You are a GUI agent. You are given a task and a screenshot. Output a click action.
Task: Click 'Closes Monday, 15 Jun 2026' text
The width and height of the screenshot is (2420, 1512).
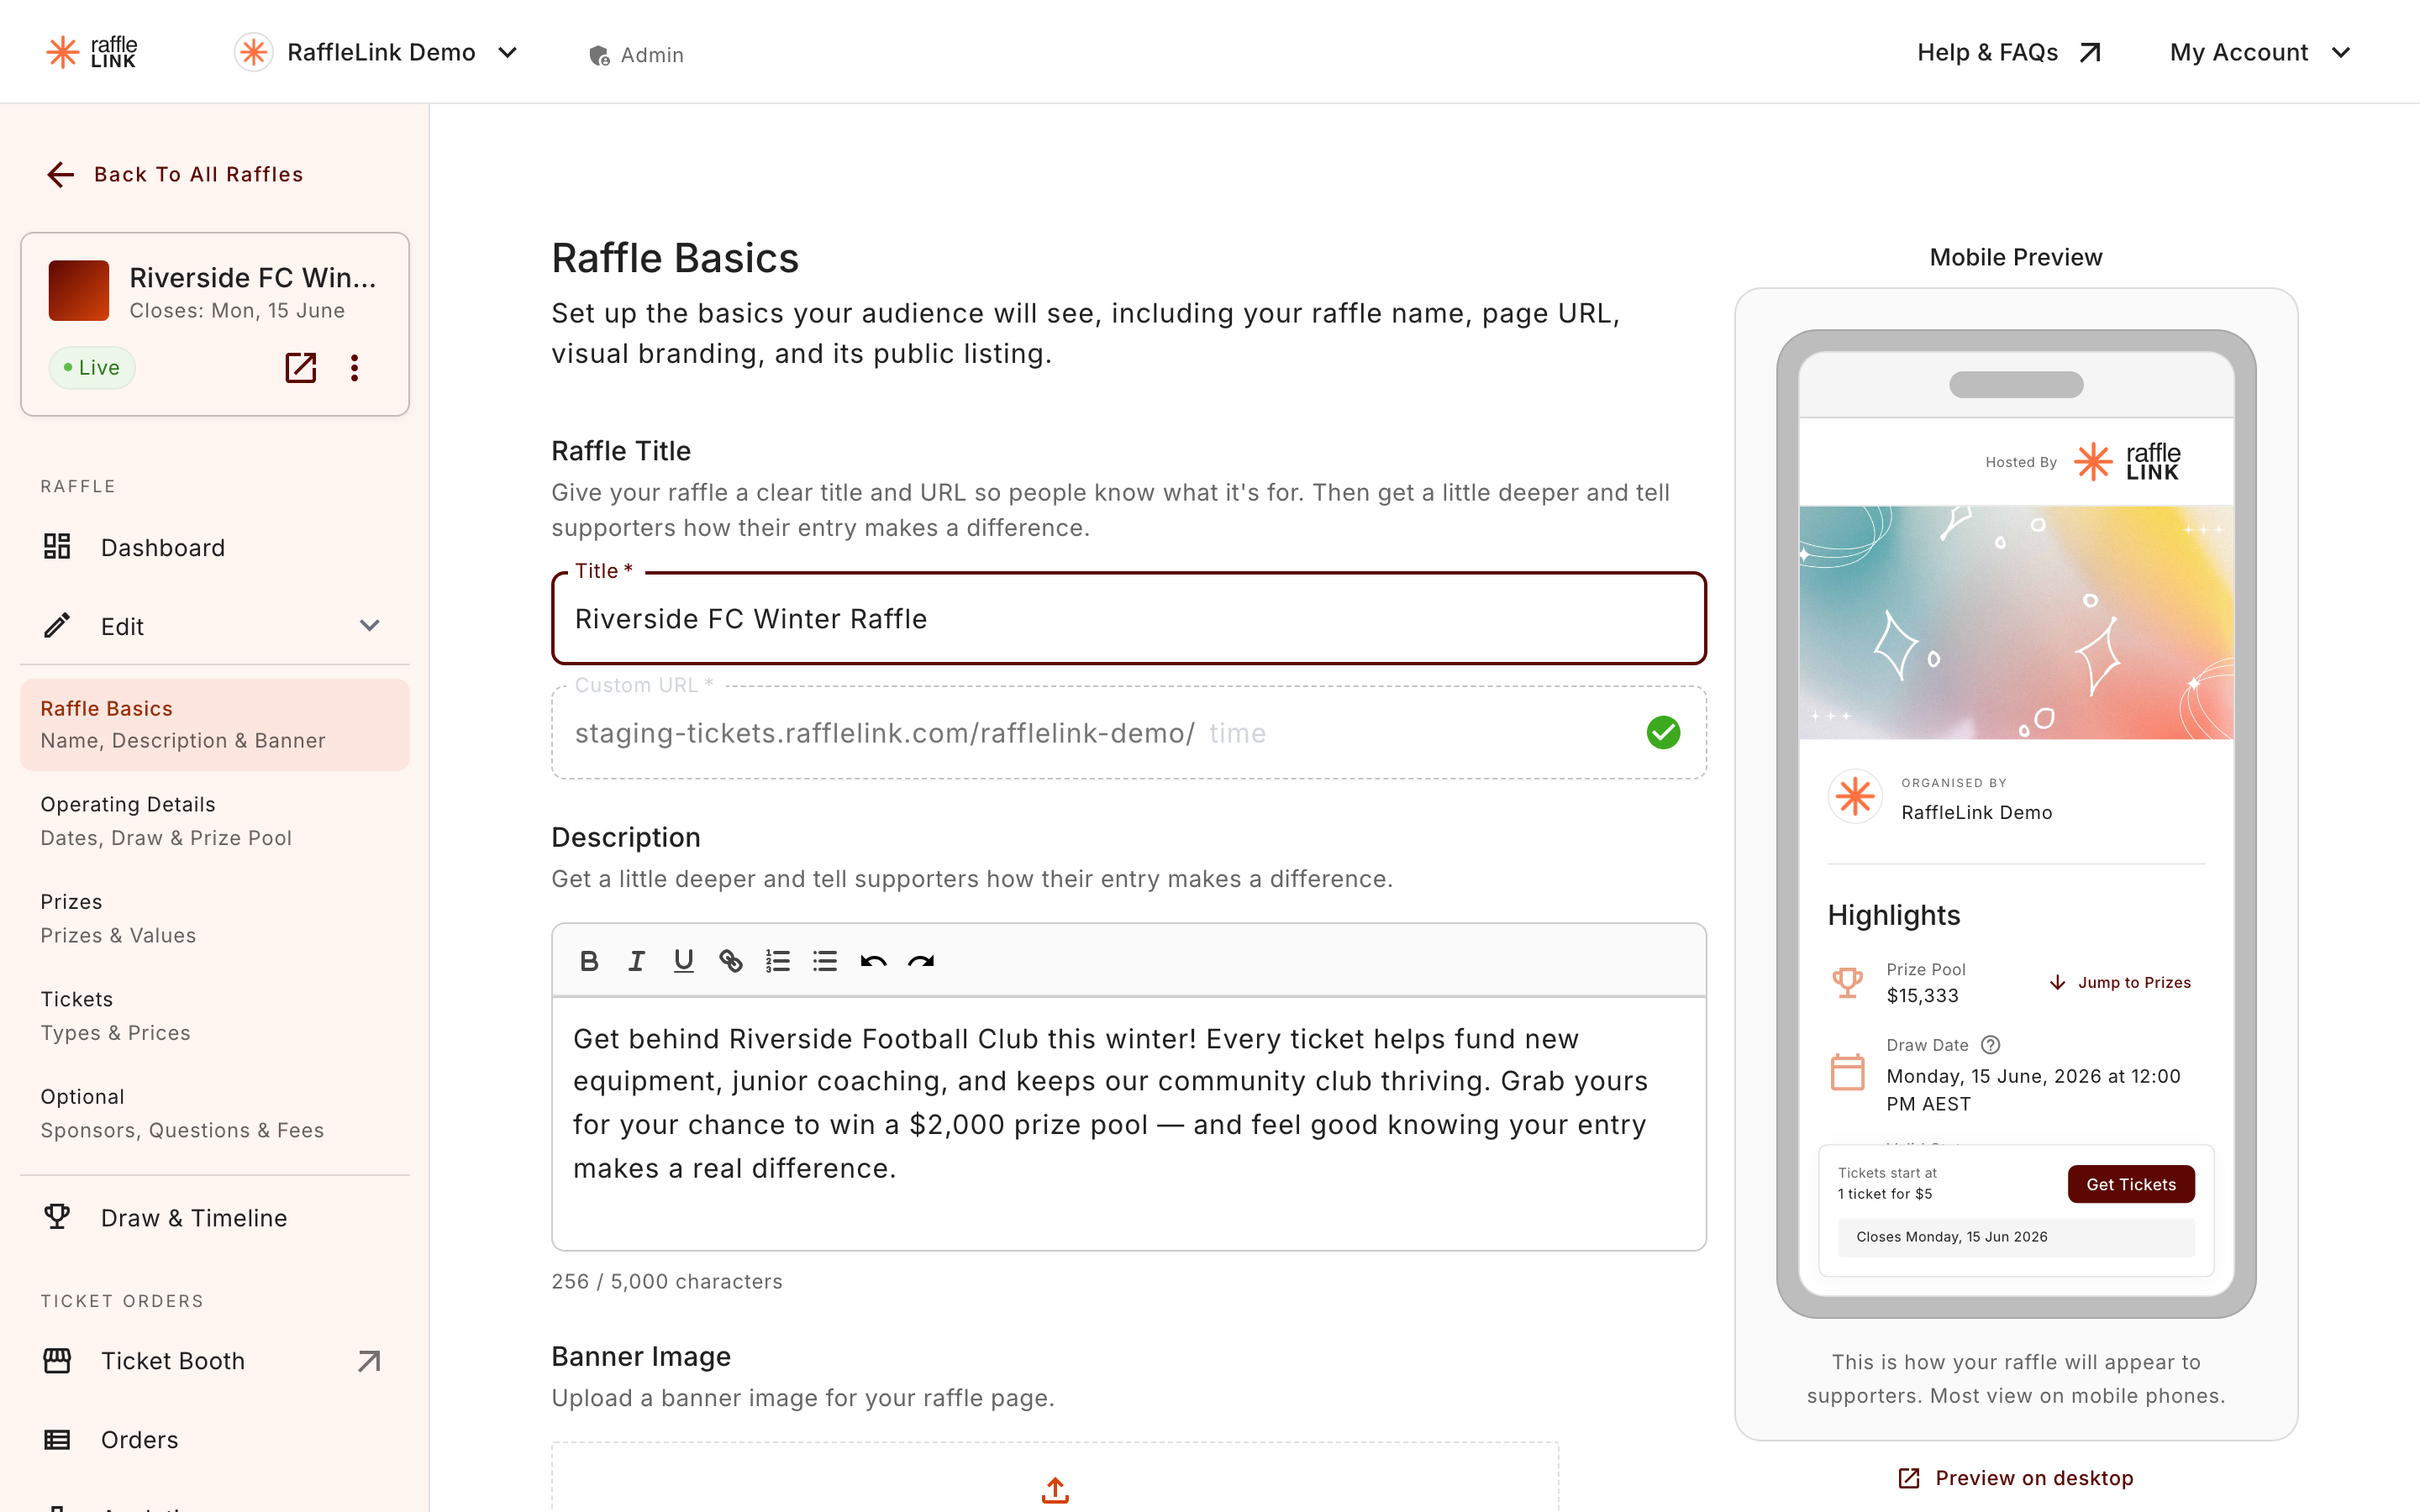1951,1237
